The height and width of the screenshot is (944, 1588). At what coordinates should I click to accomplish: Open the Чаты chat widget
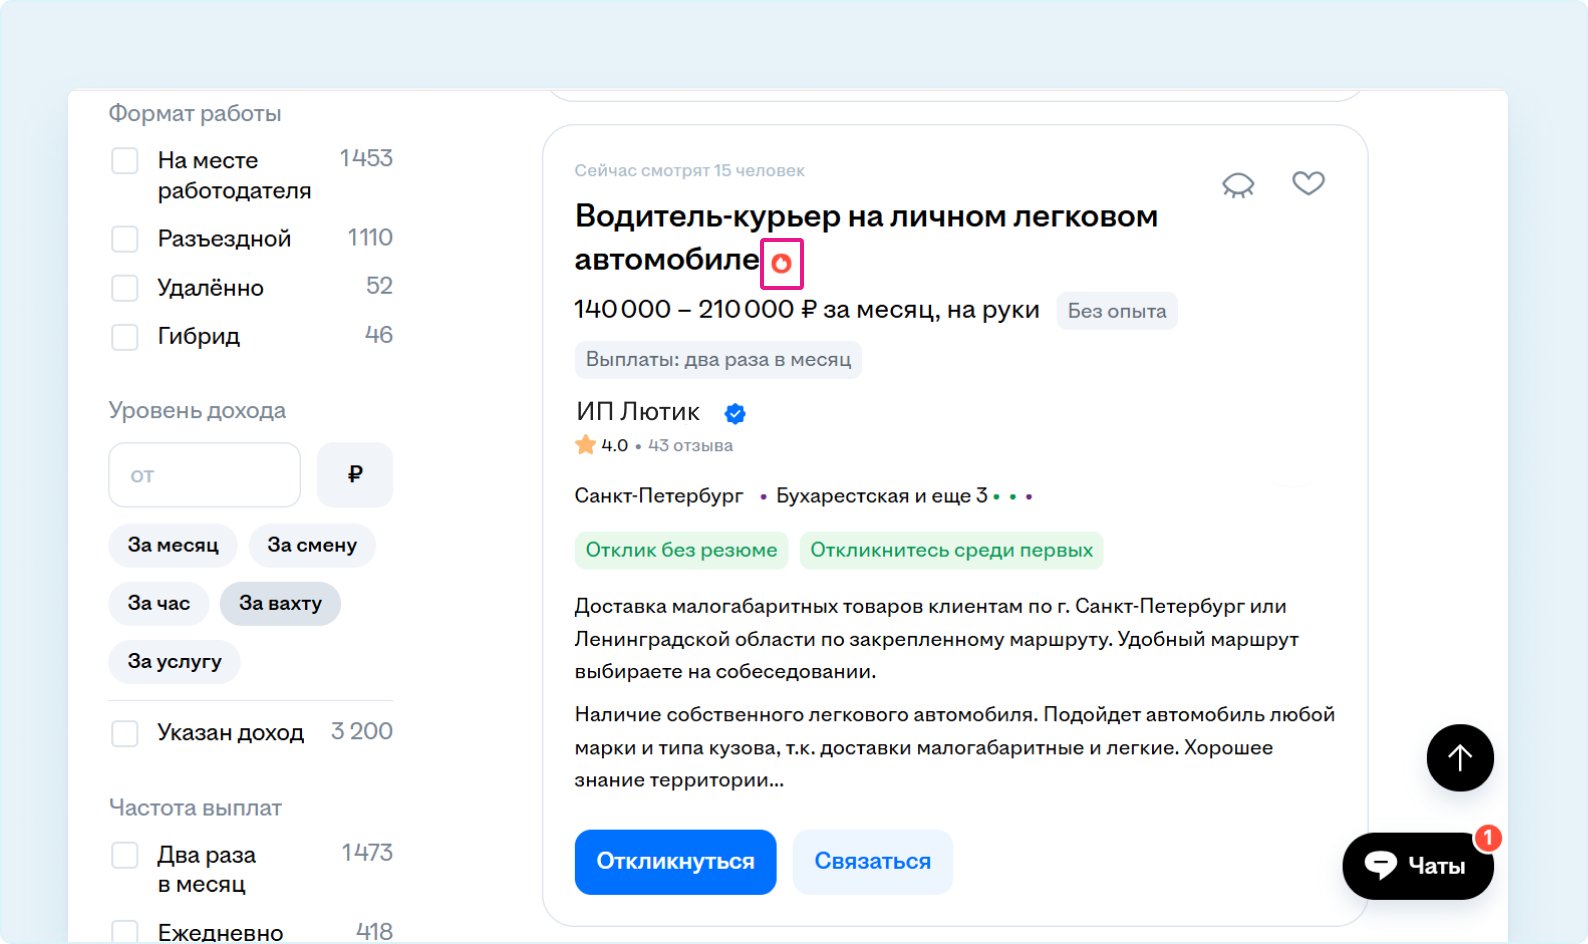click(1417, 865)
